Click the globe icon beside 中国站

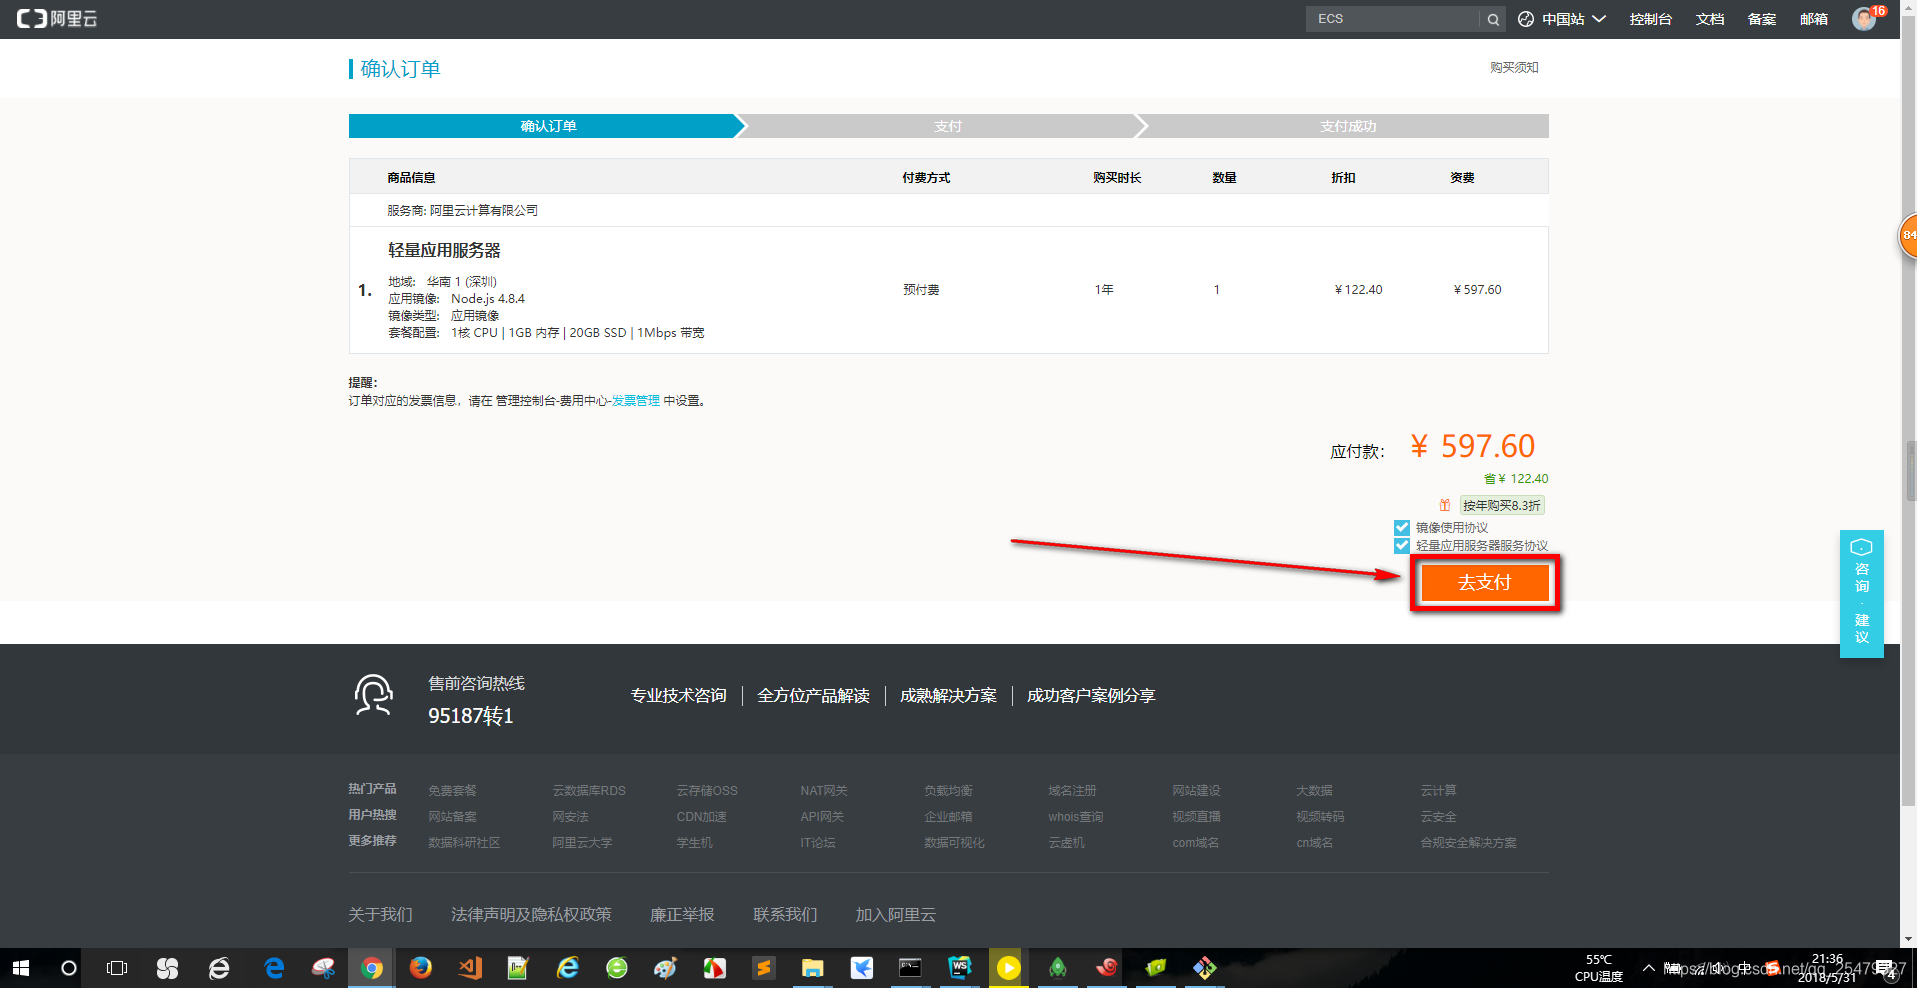click(1526, 19)
